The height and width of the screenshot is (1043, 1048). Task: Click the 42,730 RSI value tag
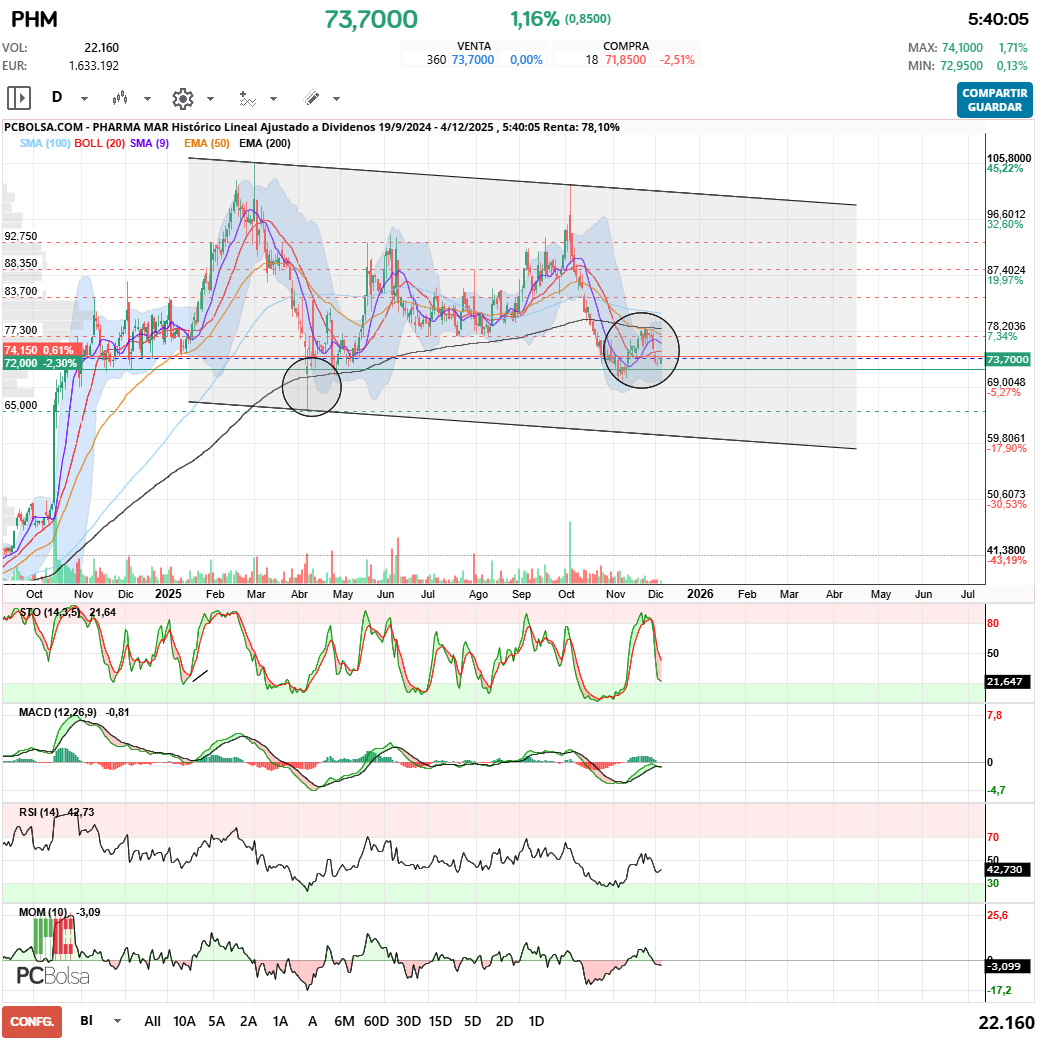click(x=1007, y=869)
